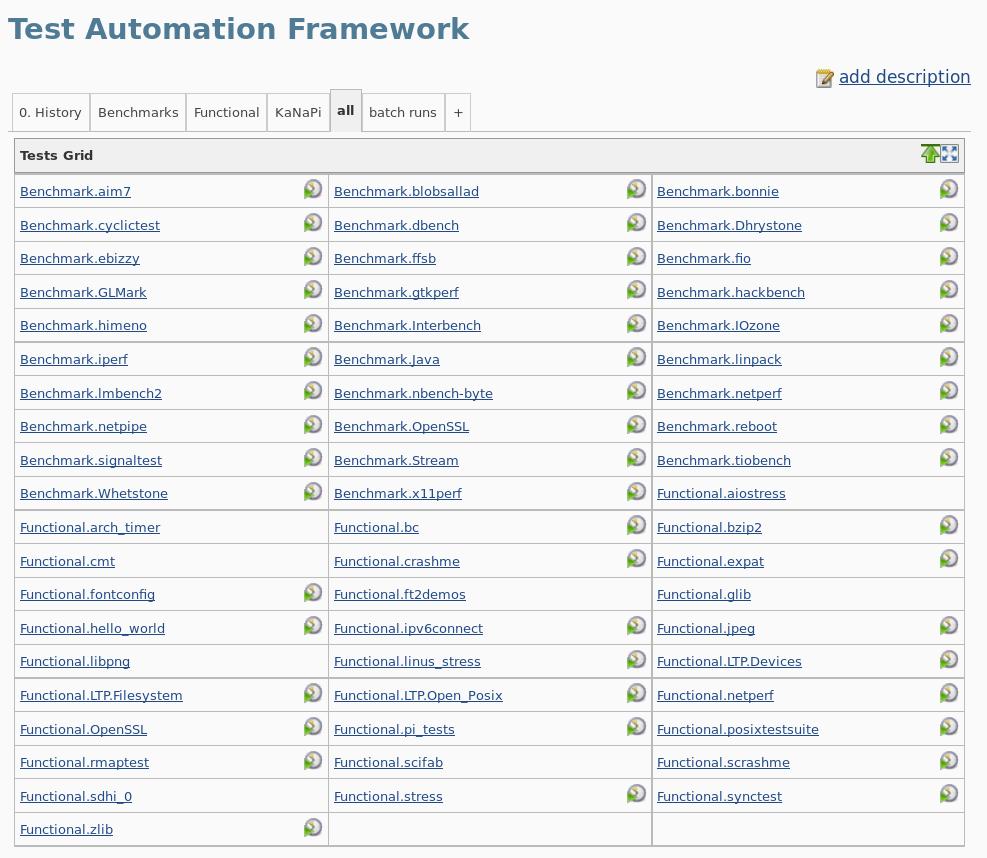Switch to the 0. History tab
The height and width of the screenshot is (858, 987).
coord(50,113)
